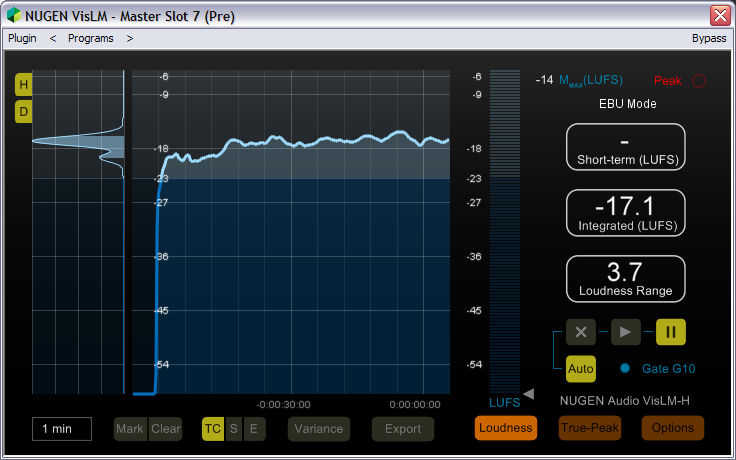Click the meter target arrow marker
This screenshot has width=736, height=460.
[529, 393]
